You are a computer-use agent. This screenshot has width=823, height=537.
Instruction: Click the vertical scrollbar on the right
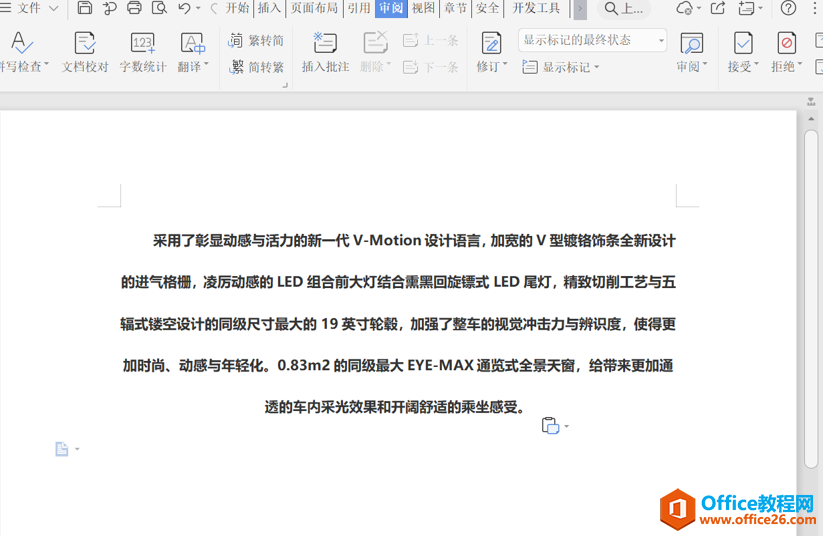(x=811, y=299)
